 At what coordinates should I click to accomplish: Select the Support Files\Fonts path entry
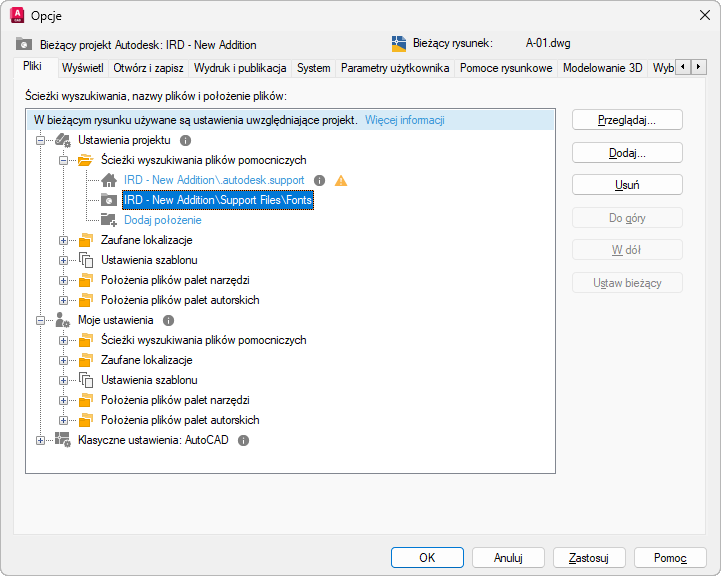[218, 200]
